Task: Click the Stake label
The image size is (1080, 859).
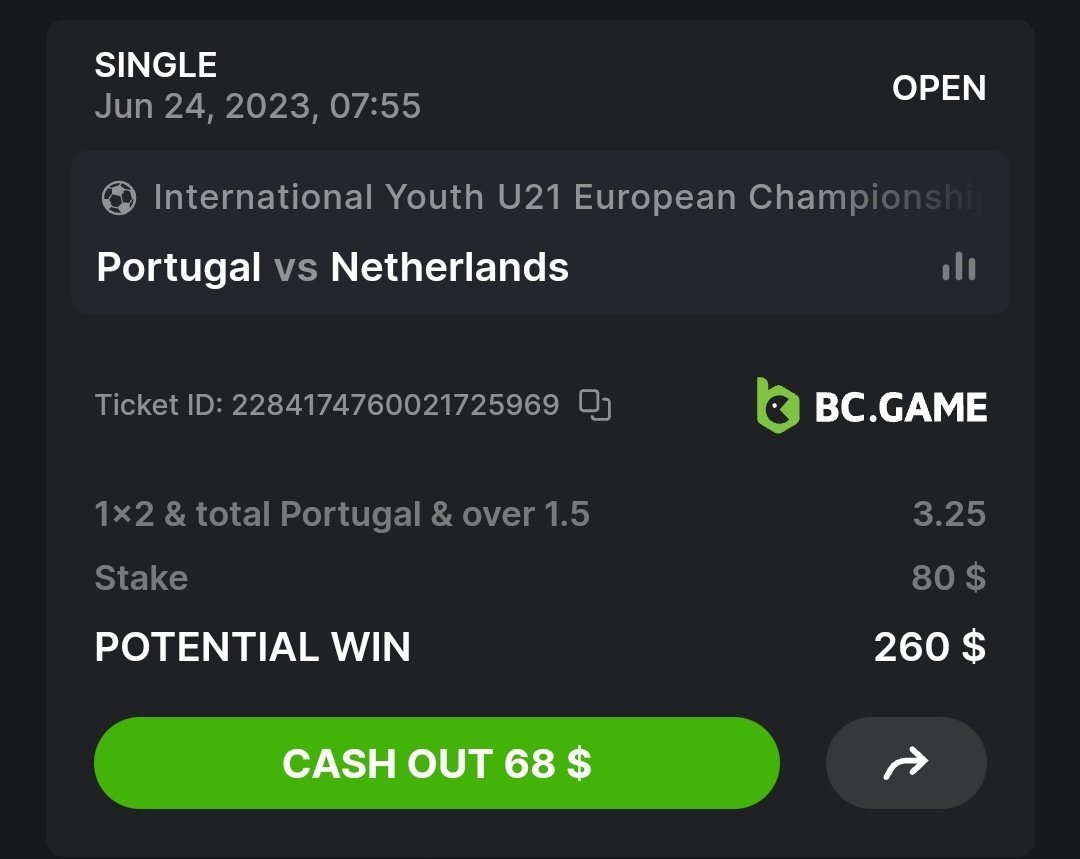Action: [x=141, y=578]
